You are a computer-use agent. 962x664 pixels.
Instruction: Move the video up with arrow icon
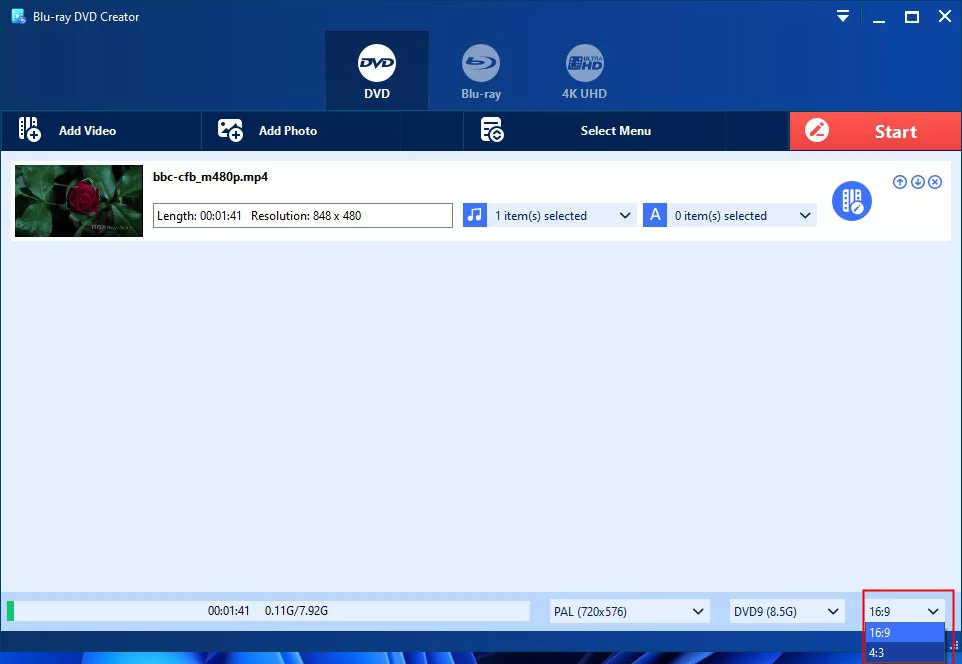coord(900,182)
